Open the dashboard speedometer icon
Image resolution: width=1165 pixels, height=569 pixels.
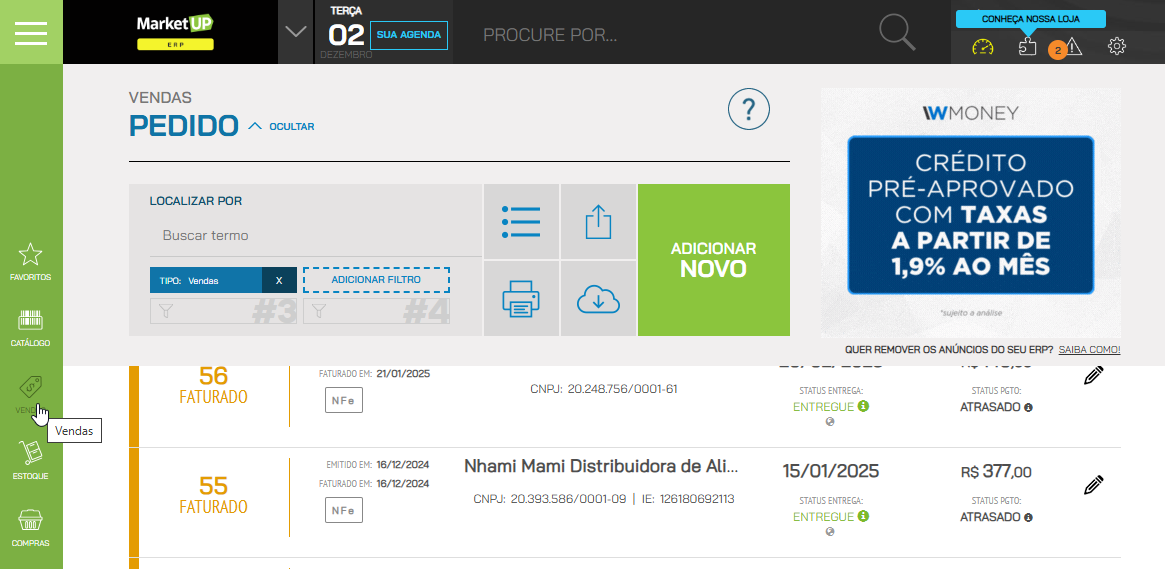click(x=983, y=47)
